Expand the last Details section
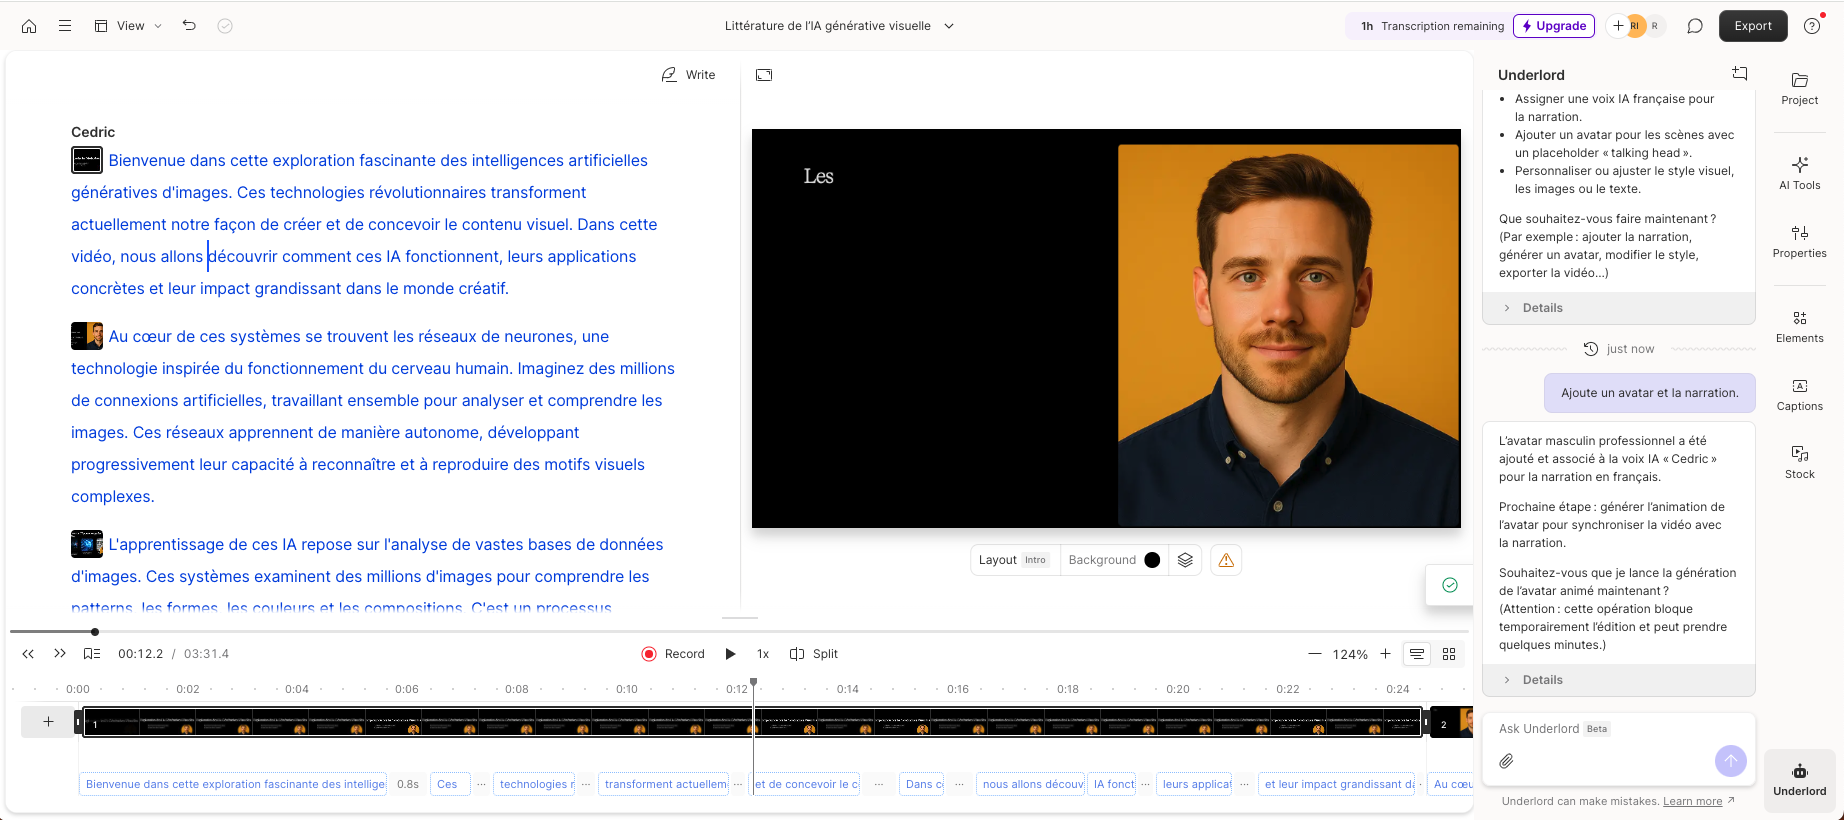Viewport: 1844px width, 820px height. click(x=1542, y=680)
